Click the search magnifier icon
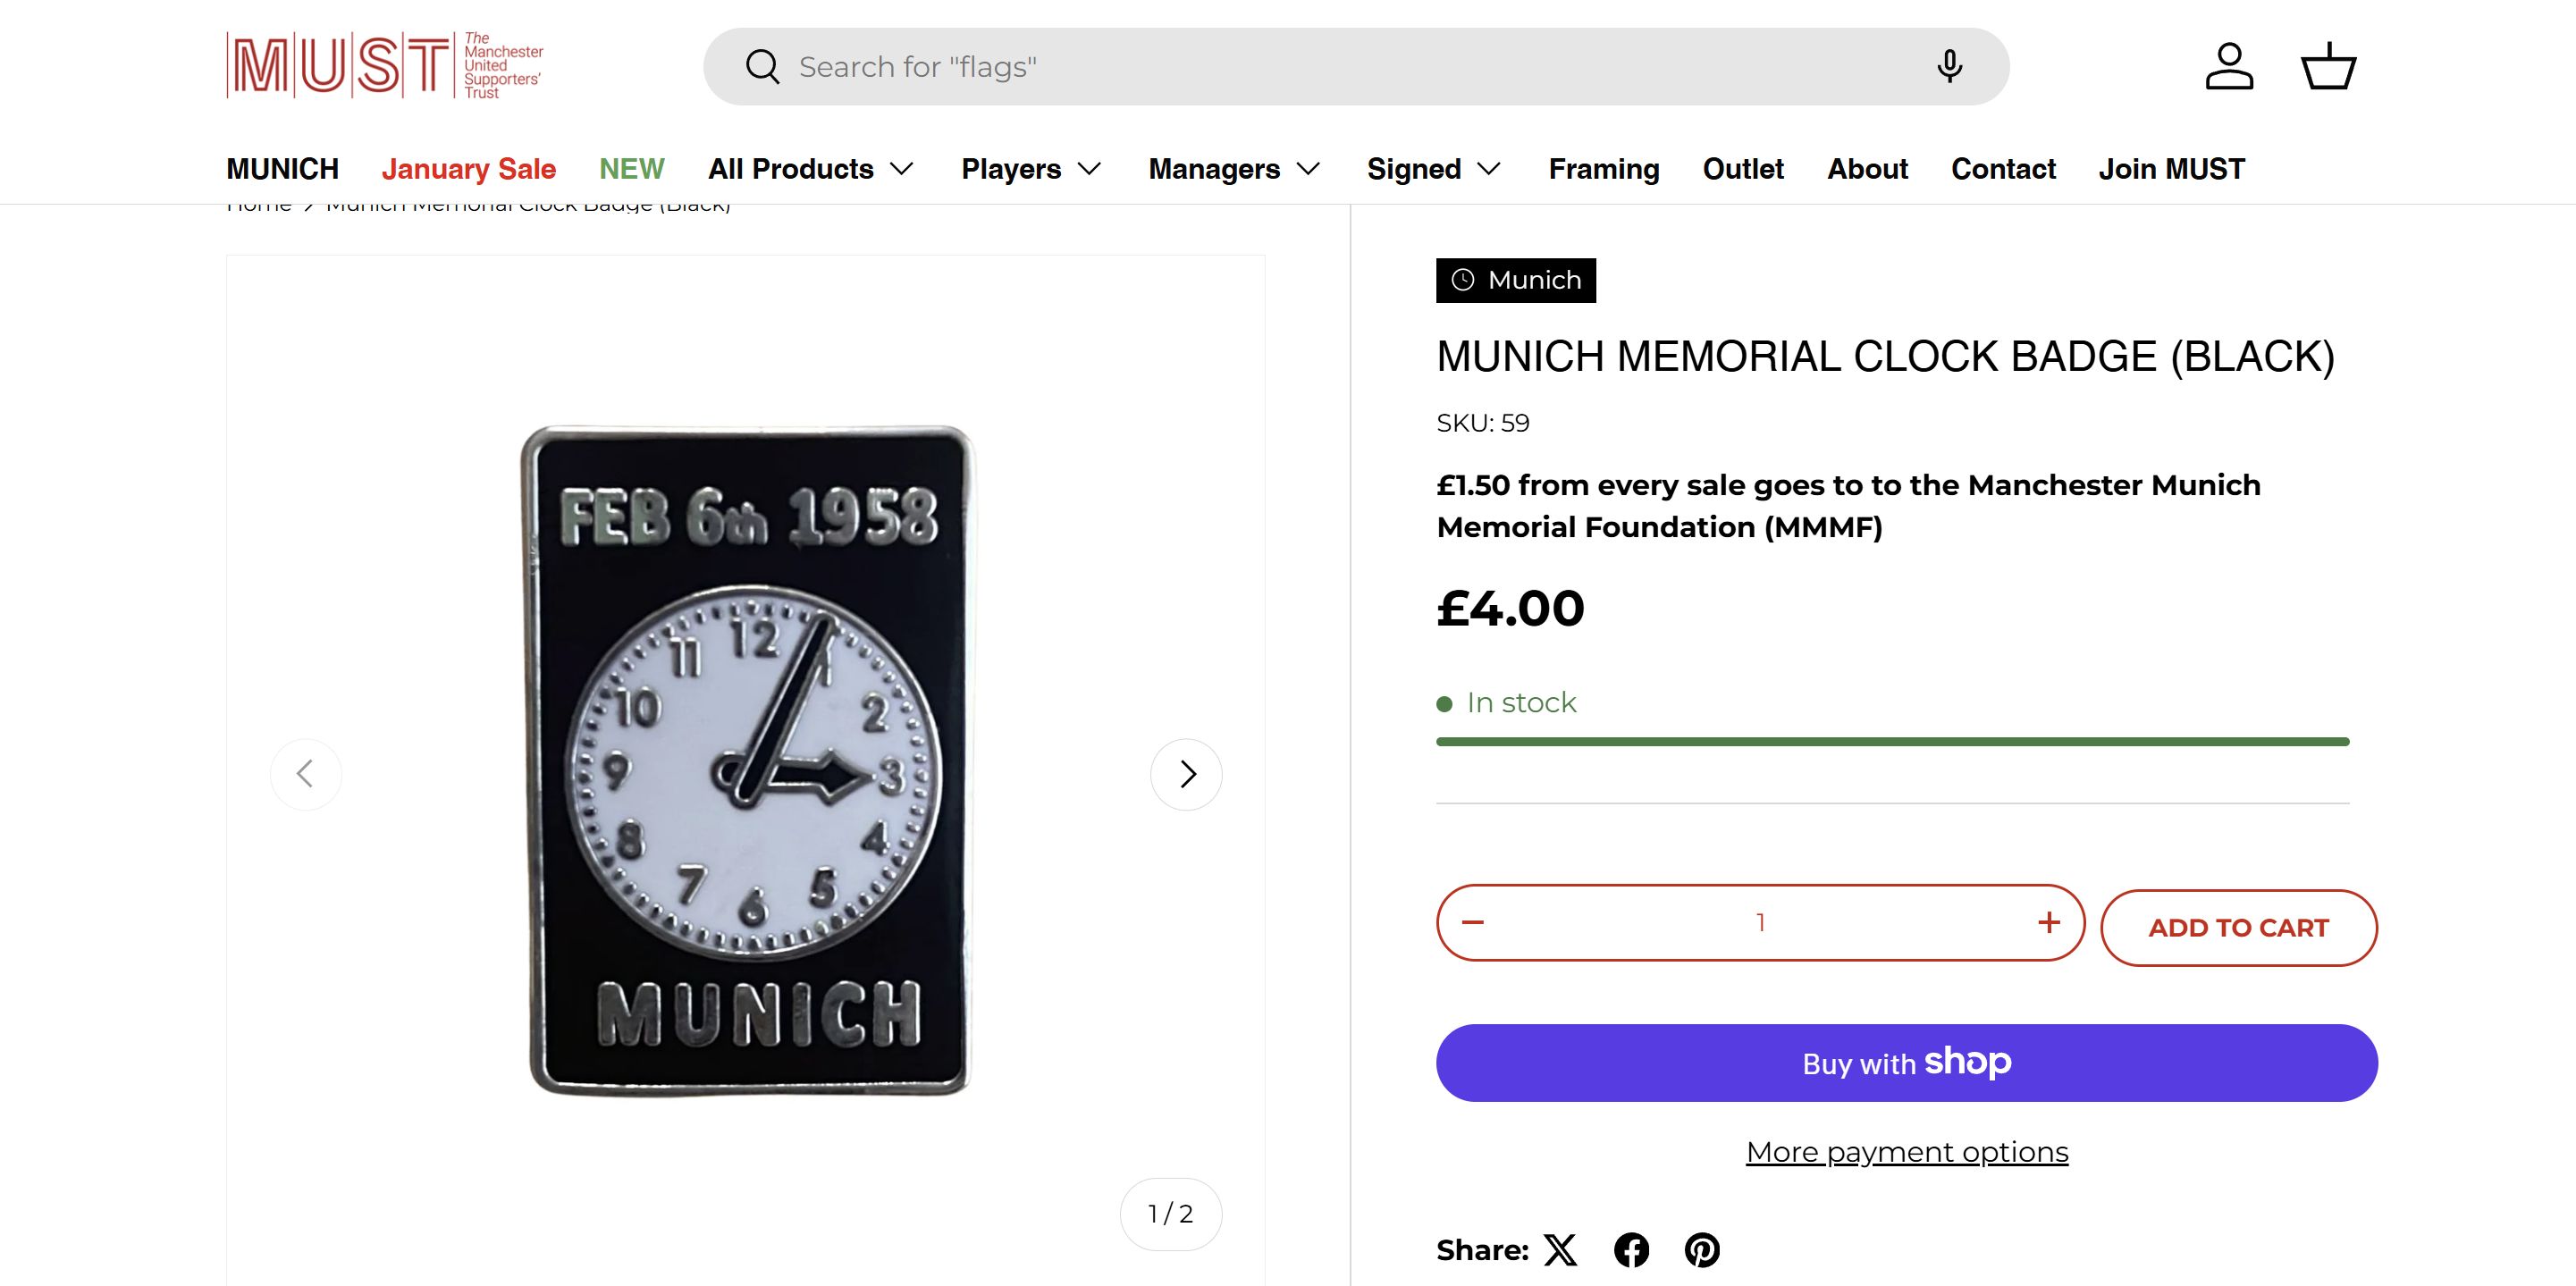The image size is (2576, 1286). (762, 67)
